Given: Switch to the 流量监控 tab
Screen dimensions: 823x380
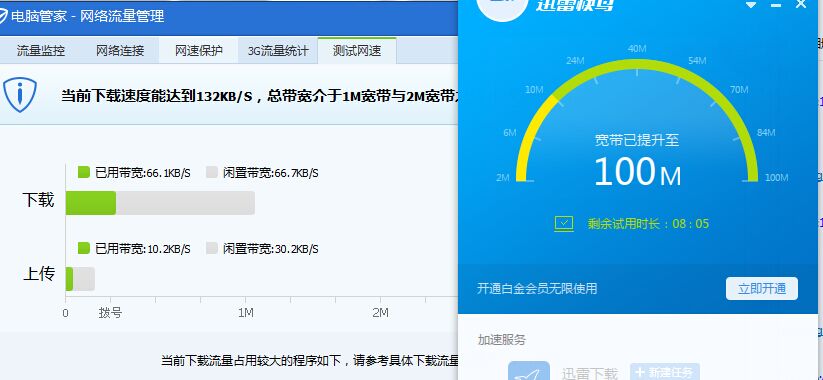Looking at the screenshot, I should point(40,51).
